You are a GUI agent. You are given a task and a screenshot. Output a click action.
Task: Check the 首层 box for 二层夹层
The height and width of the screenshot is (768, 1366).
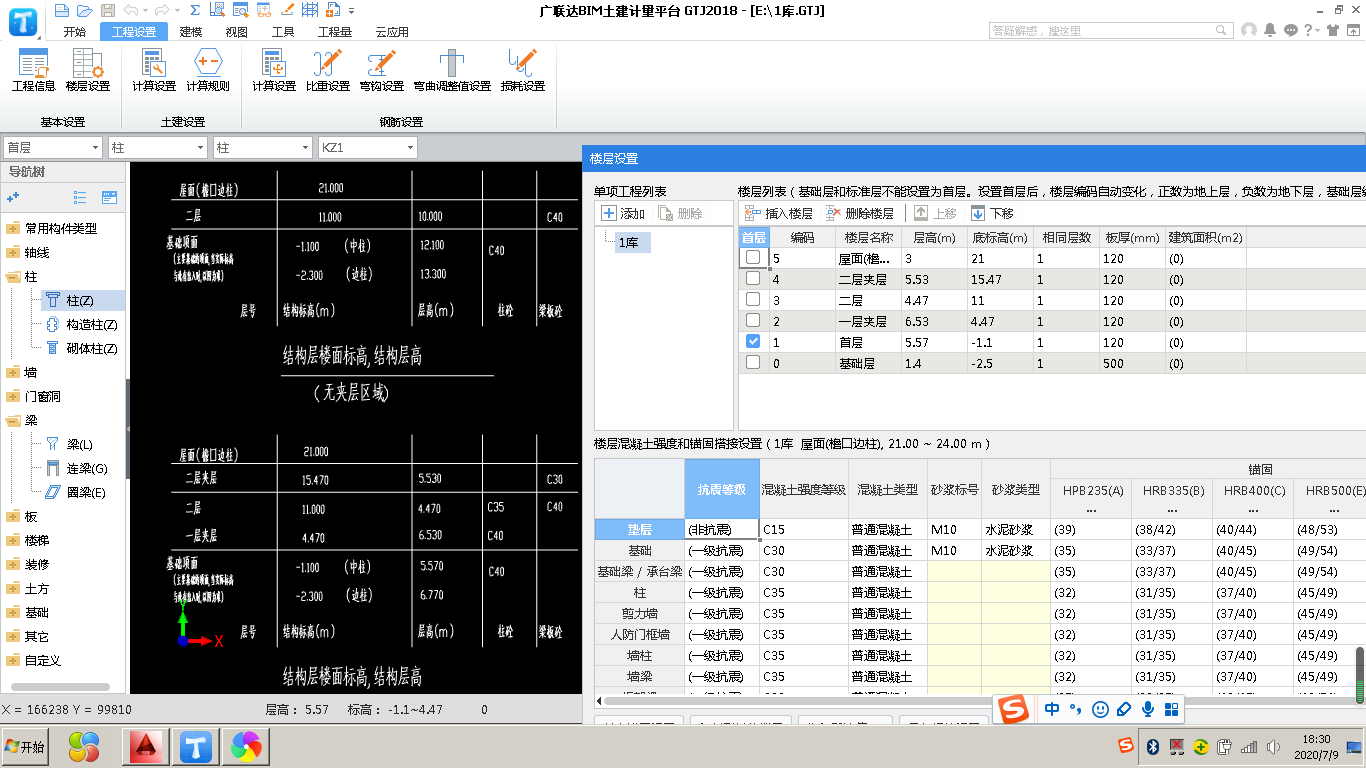pyautogui.click(x=753, y=279)
